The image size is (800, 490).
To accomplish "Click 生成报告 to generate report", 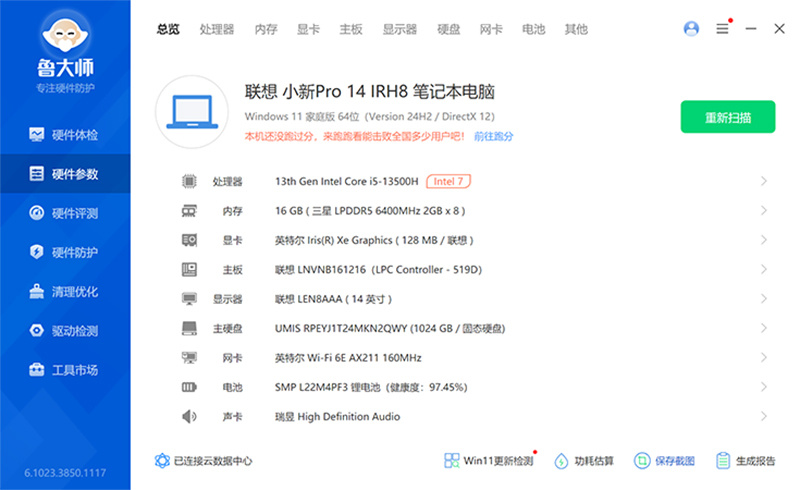I will coord(745,461).
